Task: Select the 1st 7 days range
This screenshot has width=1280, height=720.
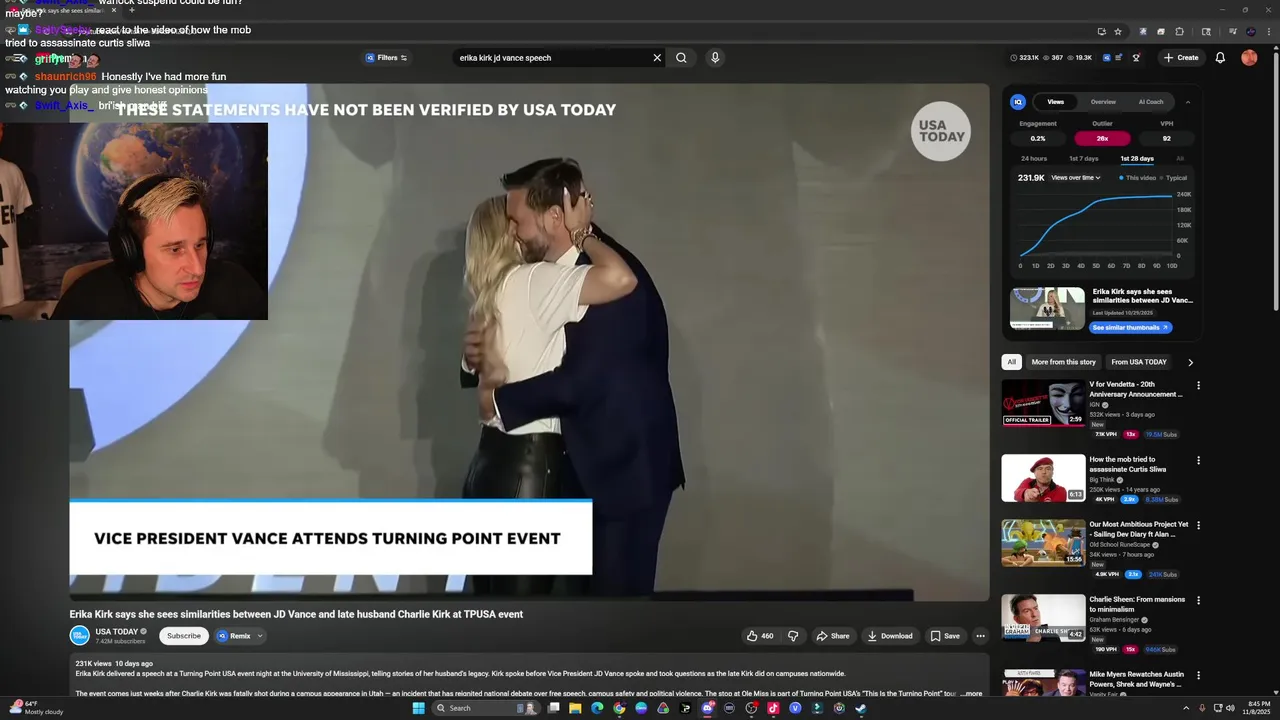Action: (x=1083, y=158)
